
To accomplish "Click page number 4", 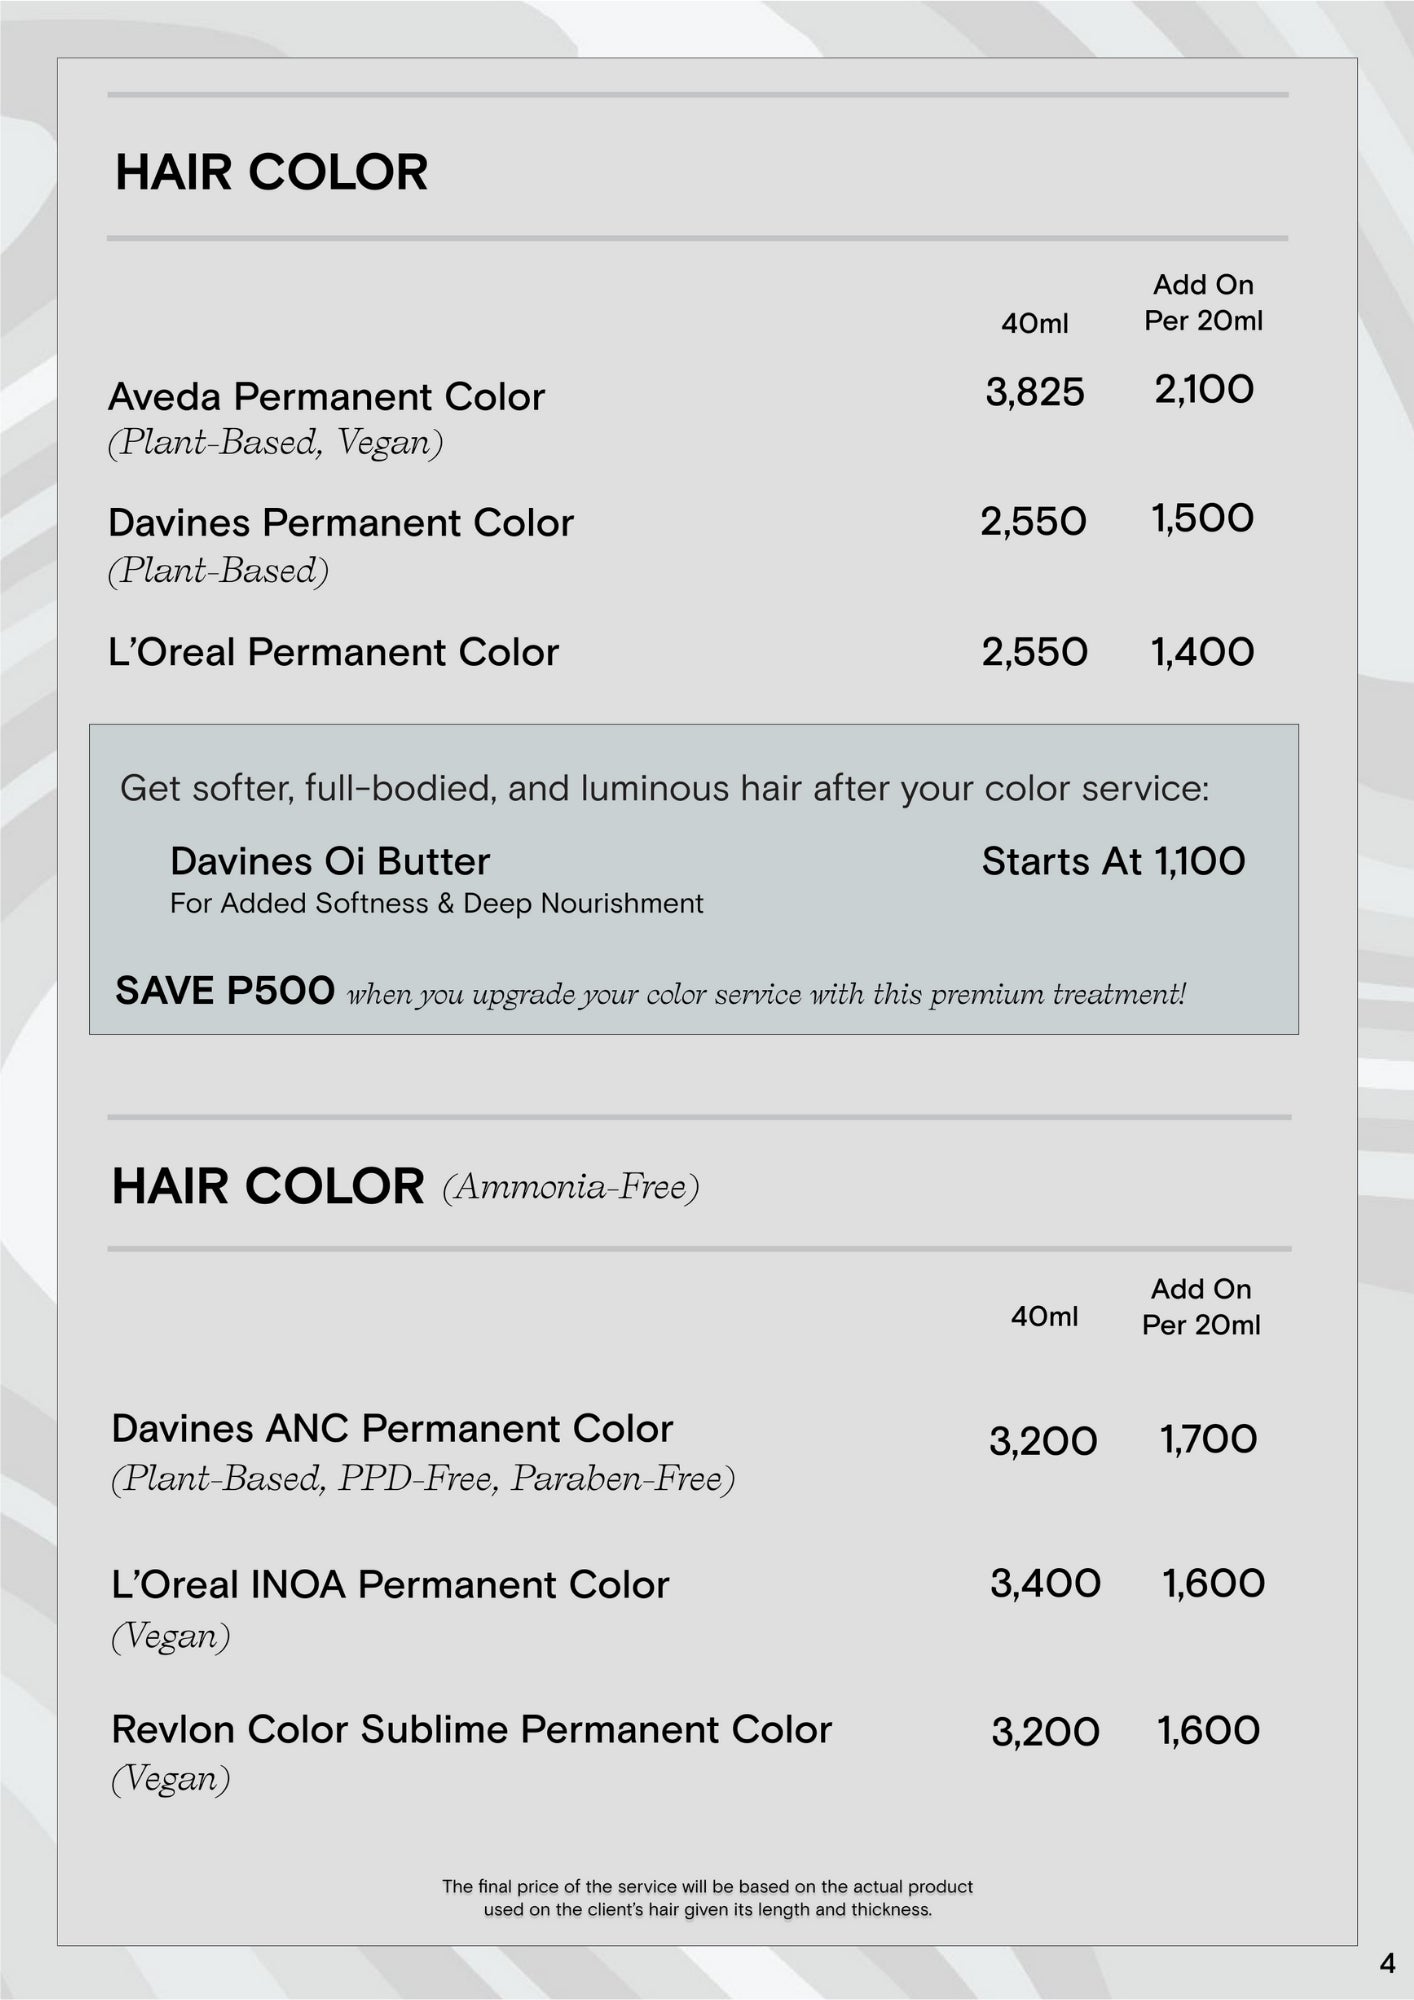I will pos(1387,1963).
